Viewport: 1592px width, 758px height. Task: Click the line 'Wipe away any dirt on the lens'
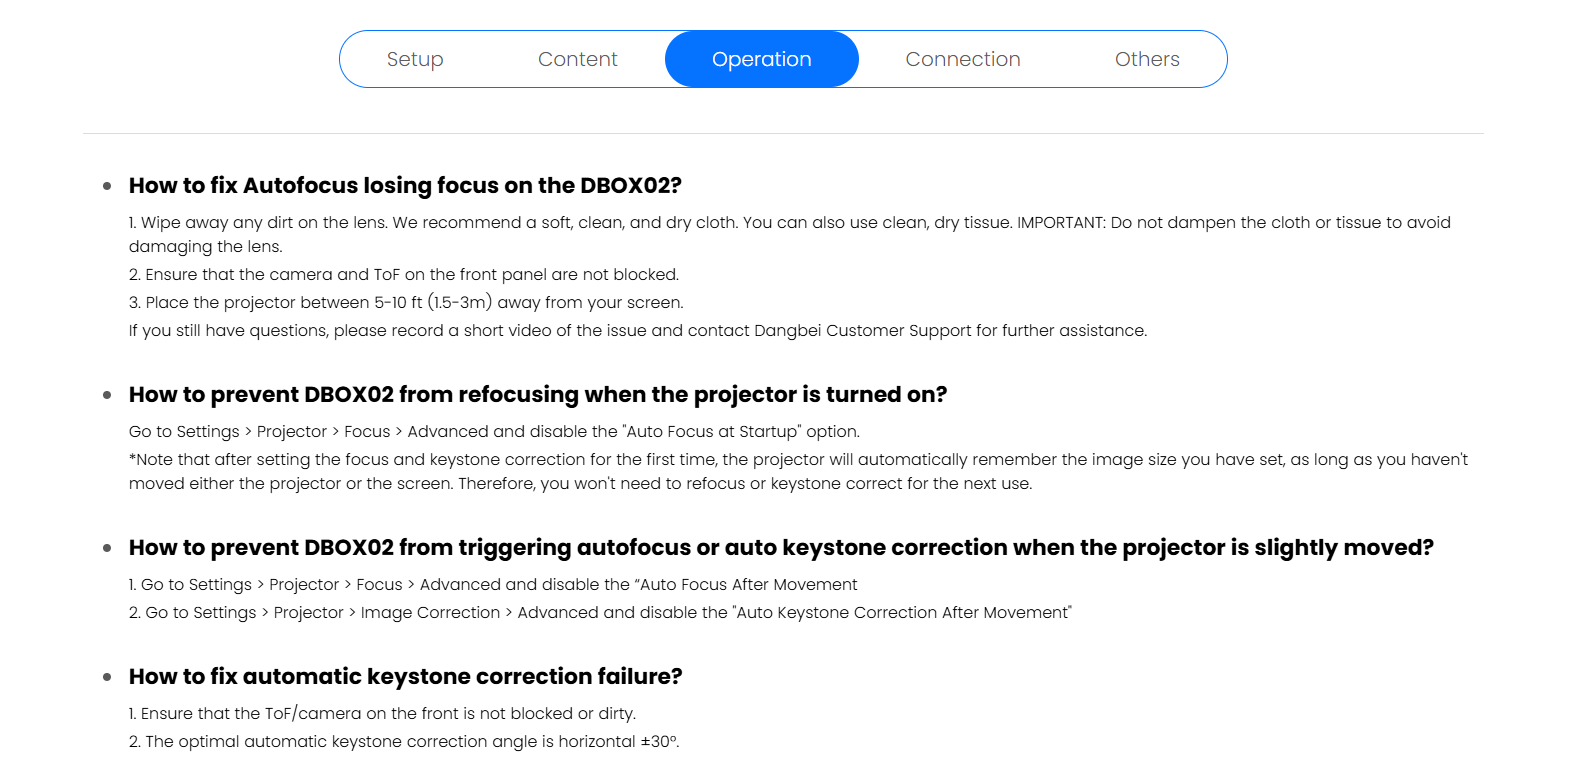790,234
